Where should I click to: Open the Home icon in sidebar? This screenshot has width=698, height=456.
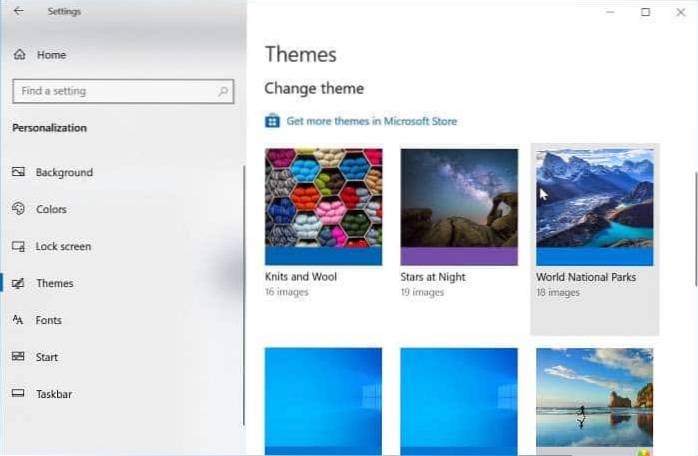[20, 54]
